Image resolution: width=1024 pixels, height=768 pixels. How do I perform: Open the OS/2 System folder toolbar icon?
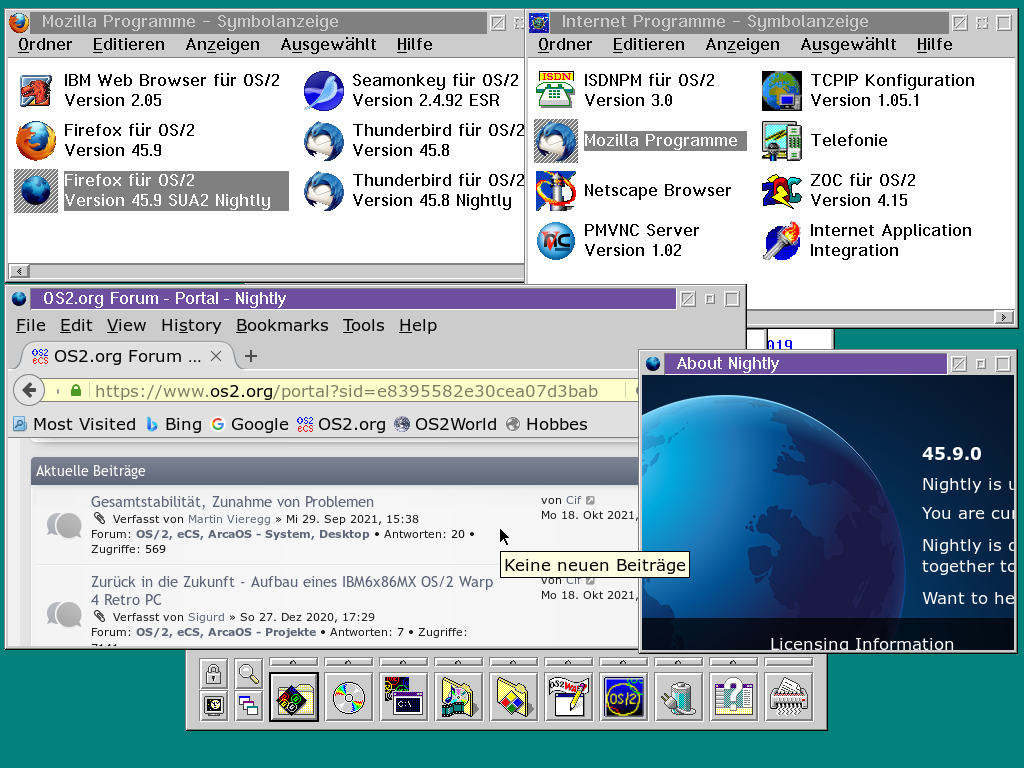tap(294, 697)
